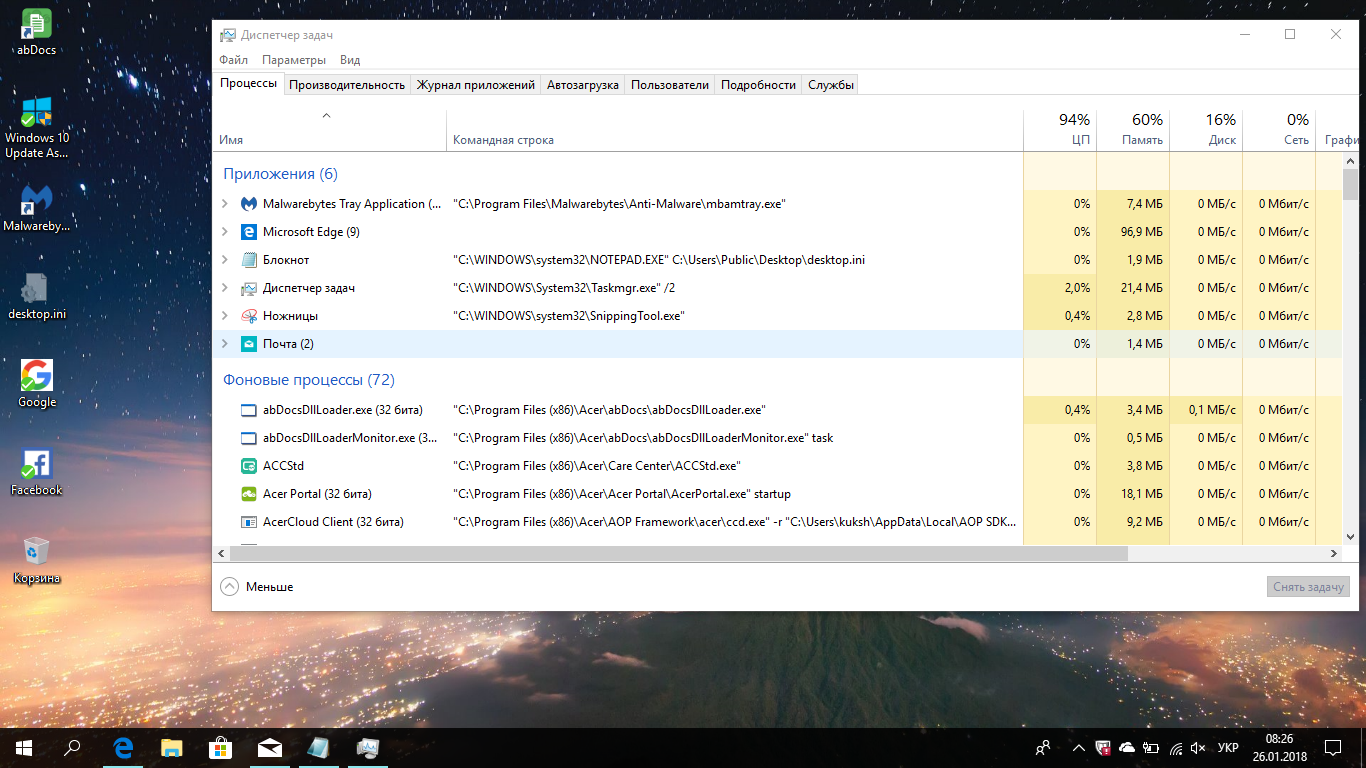Show hidden tray icons chevron
The width and height of the screenshot is (1366, 768).
[x=1077, y=748]
